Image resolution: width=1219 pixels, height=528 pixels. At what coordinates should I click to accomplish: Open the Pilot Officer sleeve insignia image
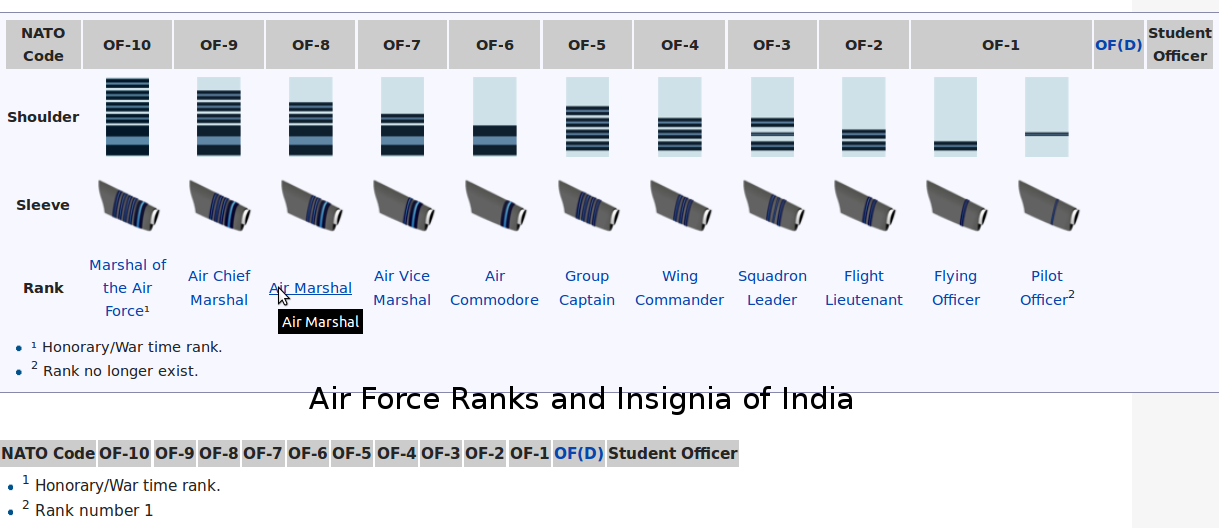[1048, 205]
